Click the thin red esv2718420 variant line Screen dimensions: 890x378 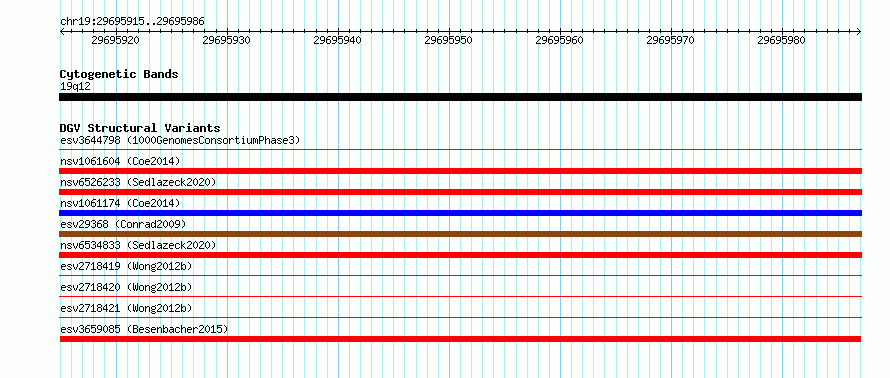pyautogui.click(x=460, y=296)
